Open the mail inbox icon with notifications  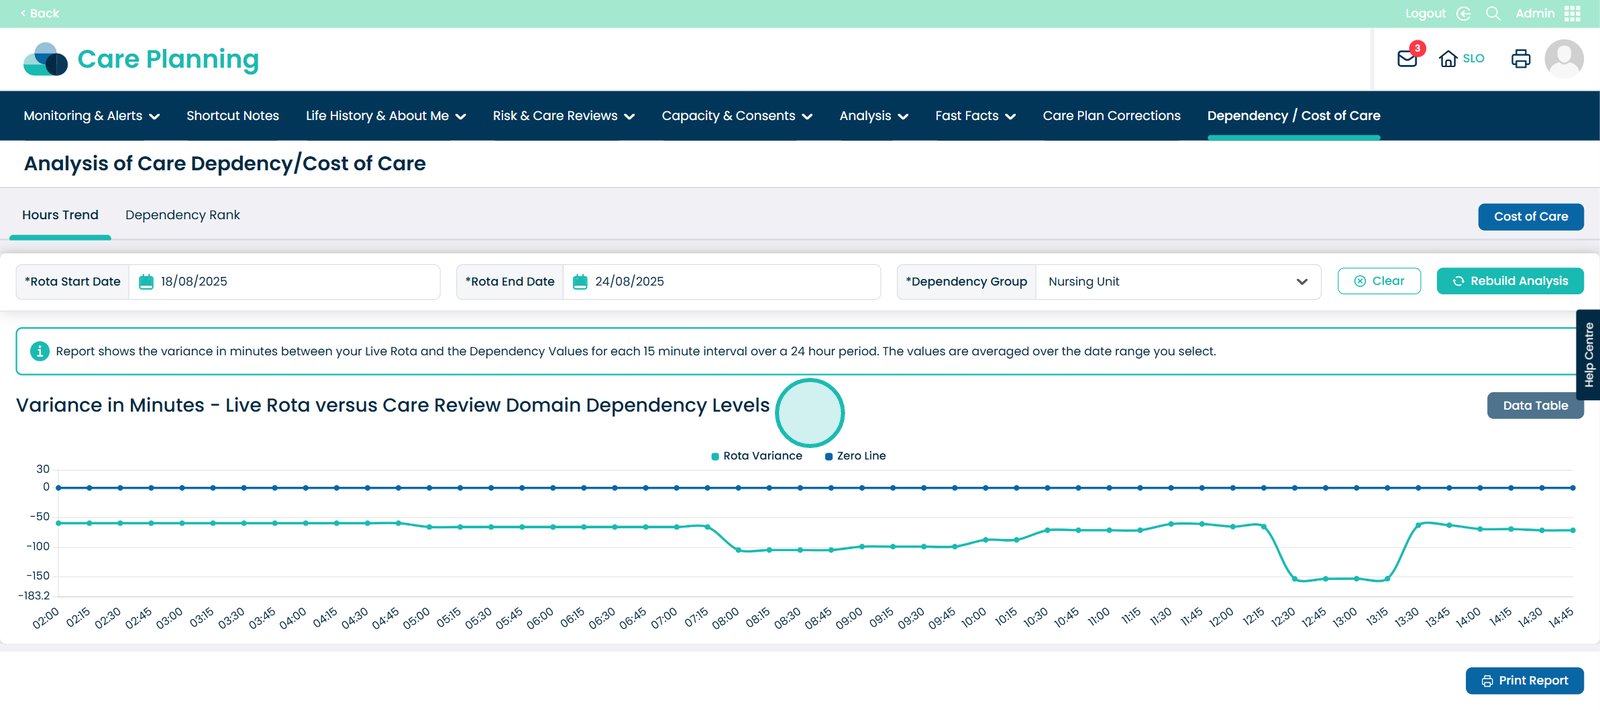(1407, 59)
